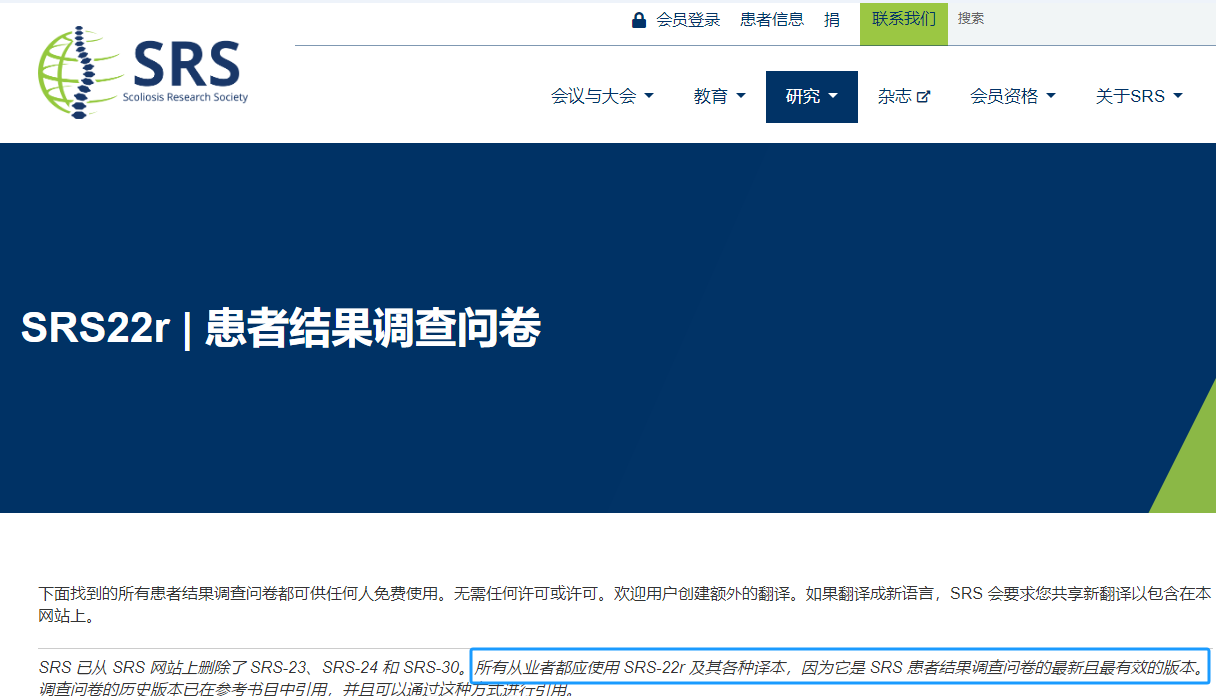Open the 杂志 journal link
This screenshot has width=1216, height=696.
[904, 97]
